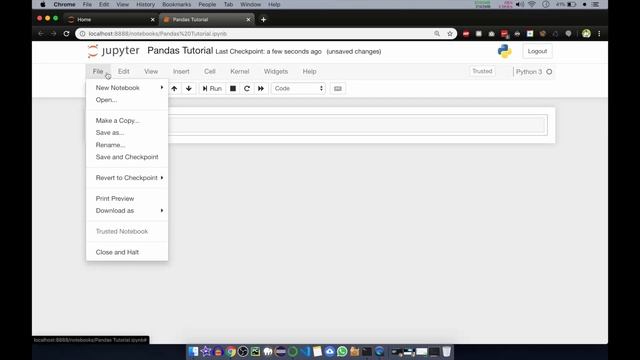The height and width of the screenshot is (360, 640).
Task: Click the Python logo icon
Action: click(x=504, y=51)
